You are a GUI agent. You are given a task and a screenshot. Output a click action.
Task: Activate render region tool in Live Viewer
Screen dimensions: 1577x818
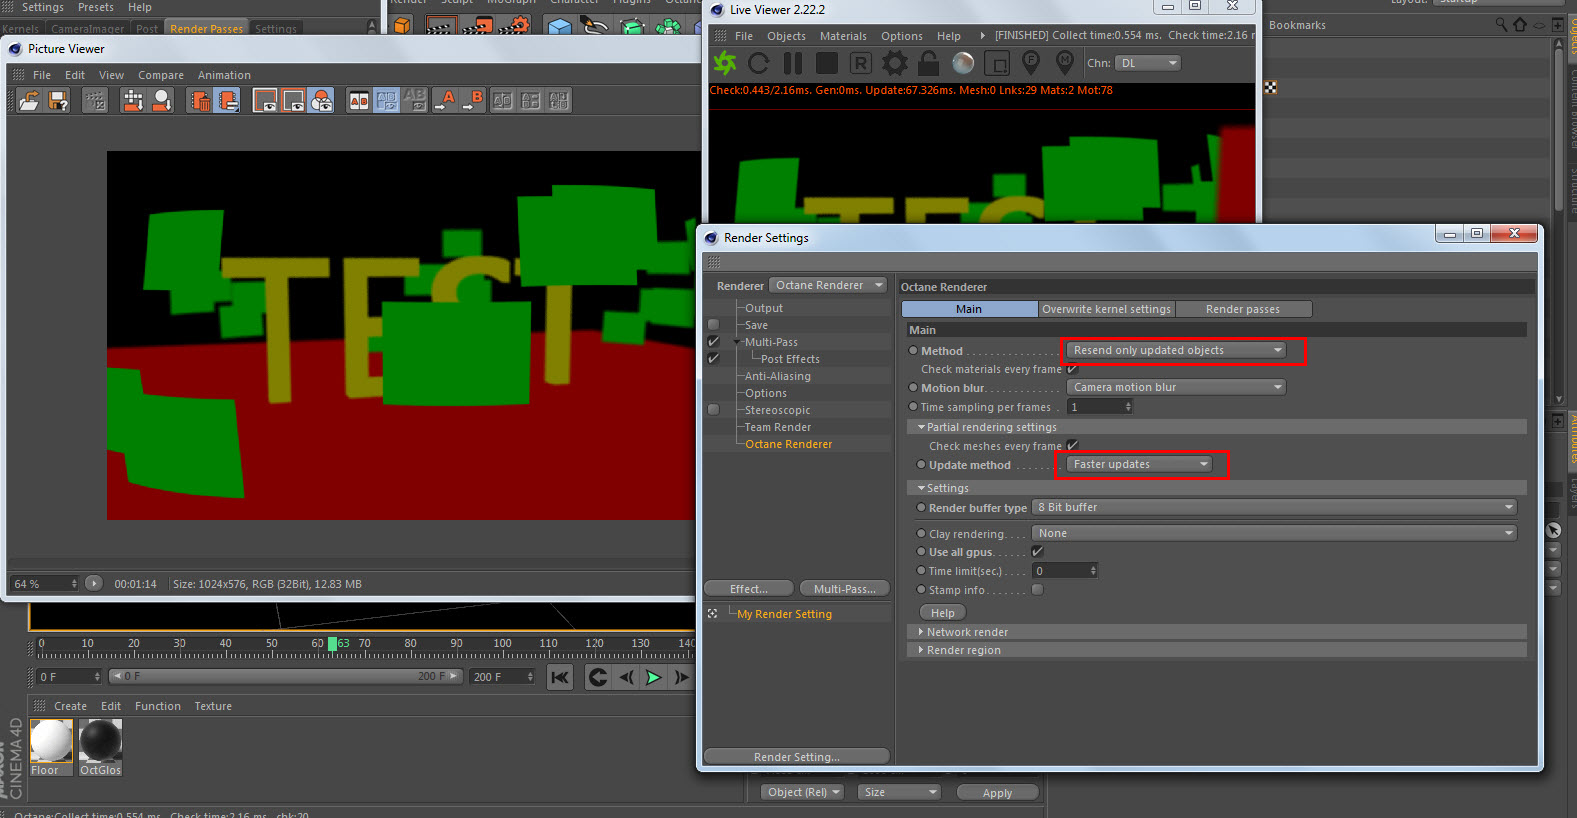tap(997, 64)
